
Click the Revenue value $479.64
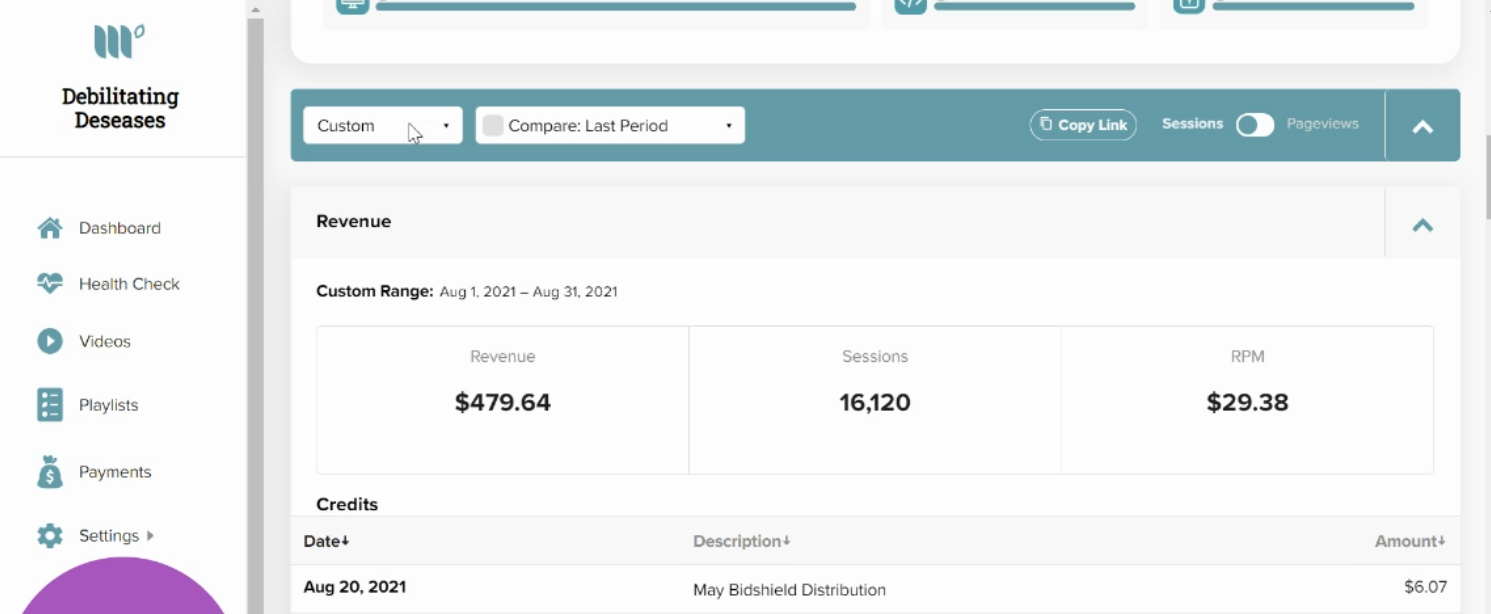503,403
